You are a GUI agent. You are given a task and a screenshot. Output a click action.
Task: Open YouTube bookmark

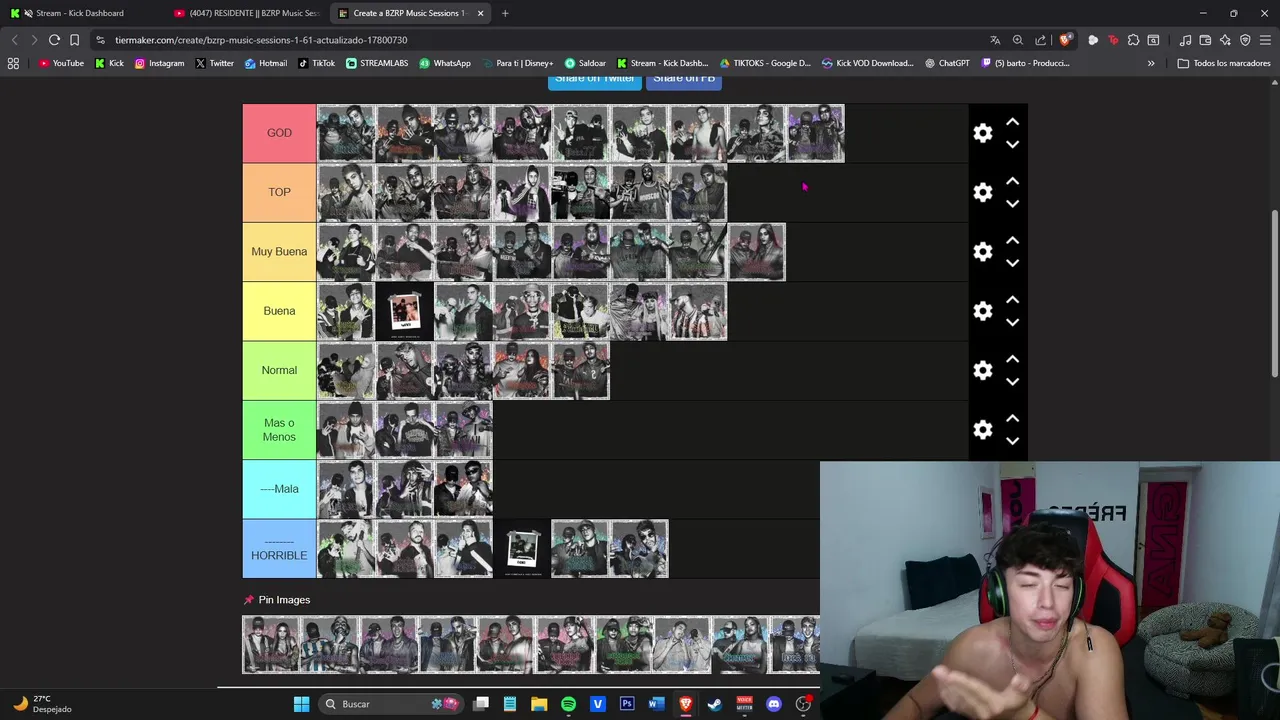(61, 63)
